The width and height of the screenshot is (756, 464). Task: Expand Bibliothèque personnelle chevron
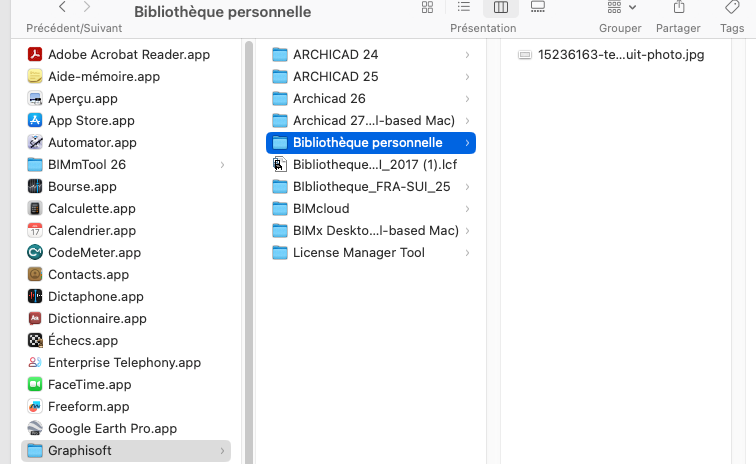click(467, 143)
